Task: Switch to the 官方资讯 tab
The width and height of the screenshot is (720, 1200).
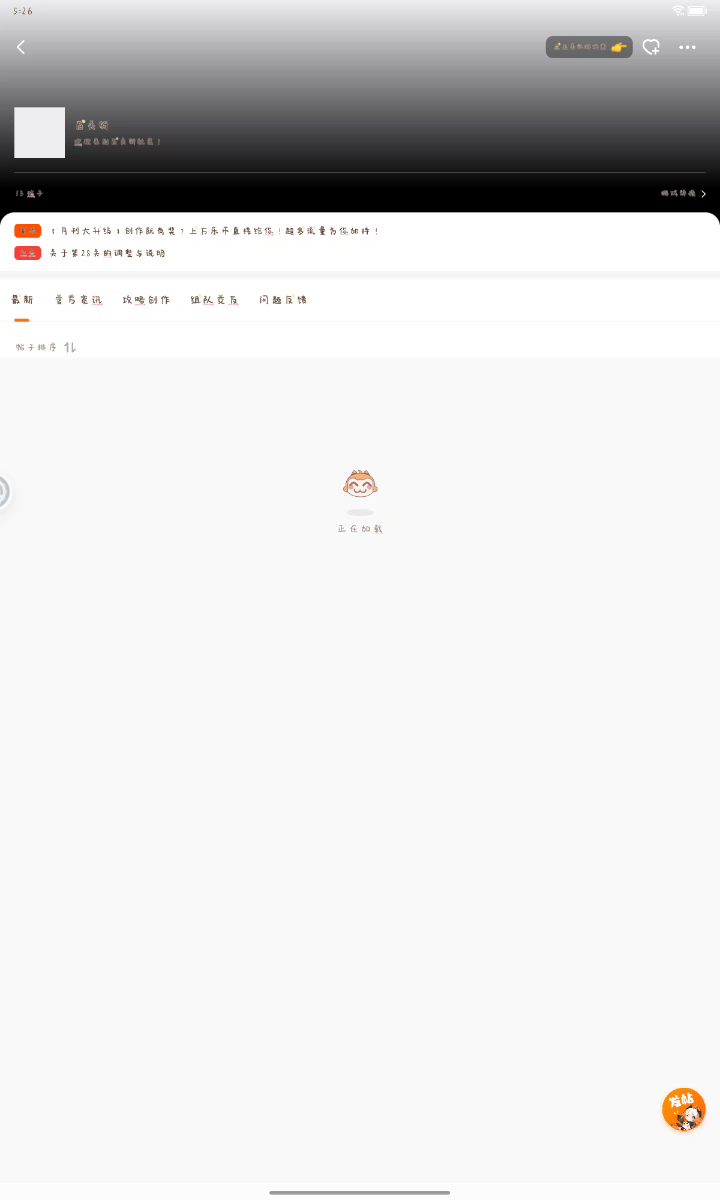Action: pyautogui.click(x=78, y=300)
